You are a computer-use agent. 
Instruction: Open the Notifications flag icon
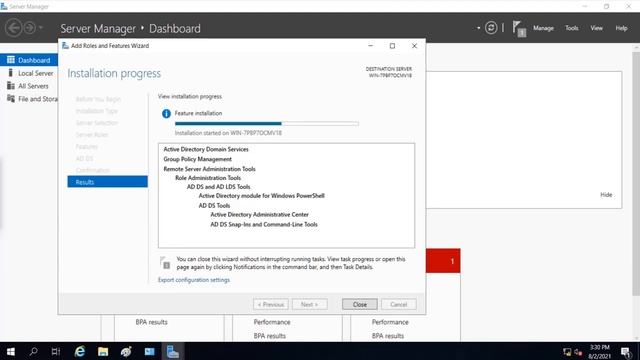click(519, 29)
